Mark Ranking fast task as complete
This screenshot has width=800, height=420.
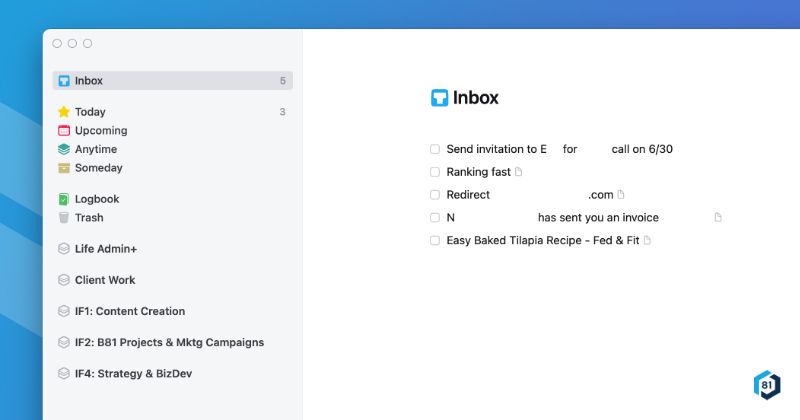point(435,172)
